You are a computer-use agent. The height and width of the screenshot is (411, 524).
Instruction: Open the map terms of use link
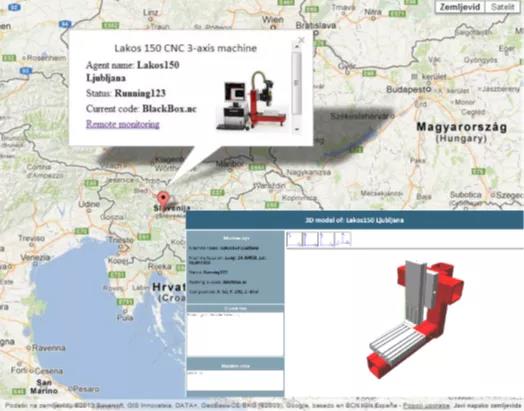click(x=426, y=406)
